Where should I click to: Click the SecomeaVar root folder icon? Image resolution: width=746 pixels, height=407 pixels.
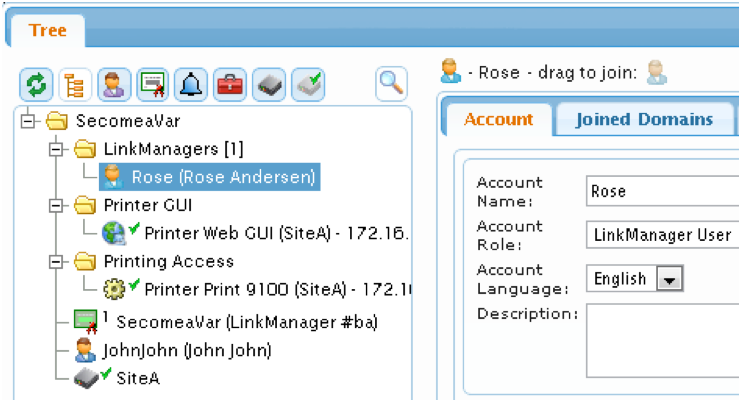57,121
